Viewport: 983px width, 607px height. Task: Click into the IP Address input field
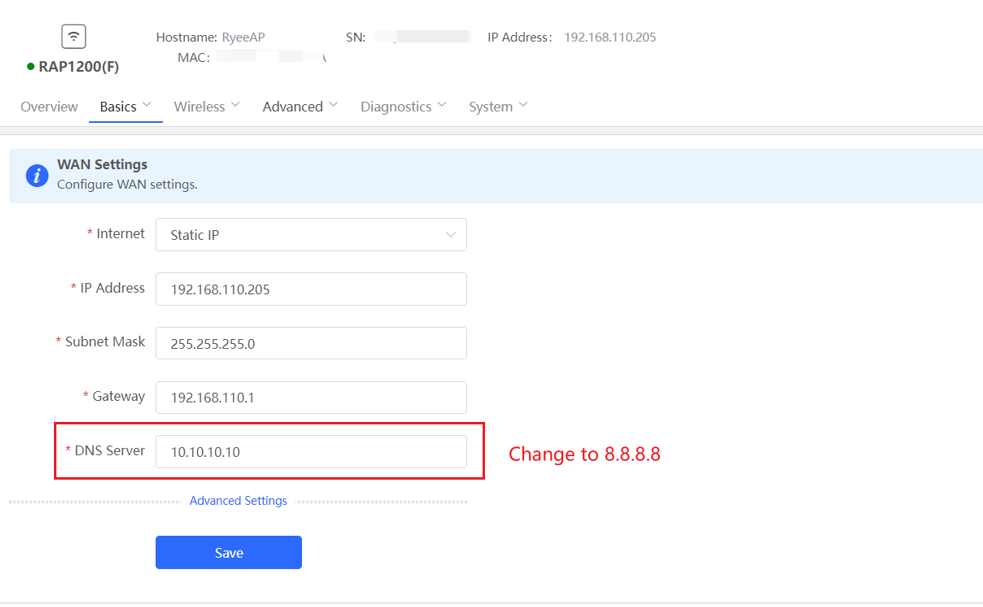click(311, 289)
